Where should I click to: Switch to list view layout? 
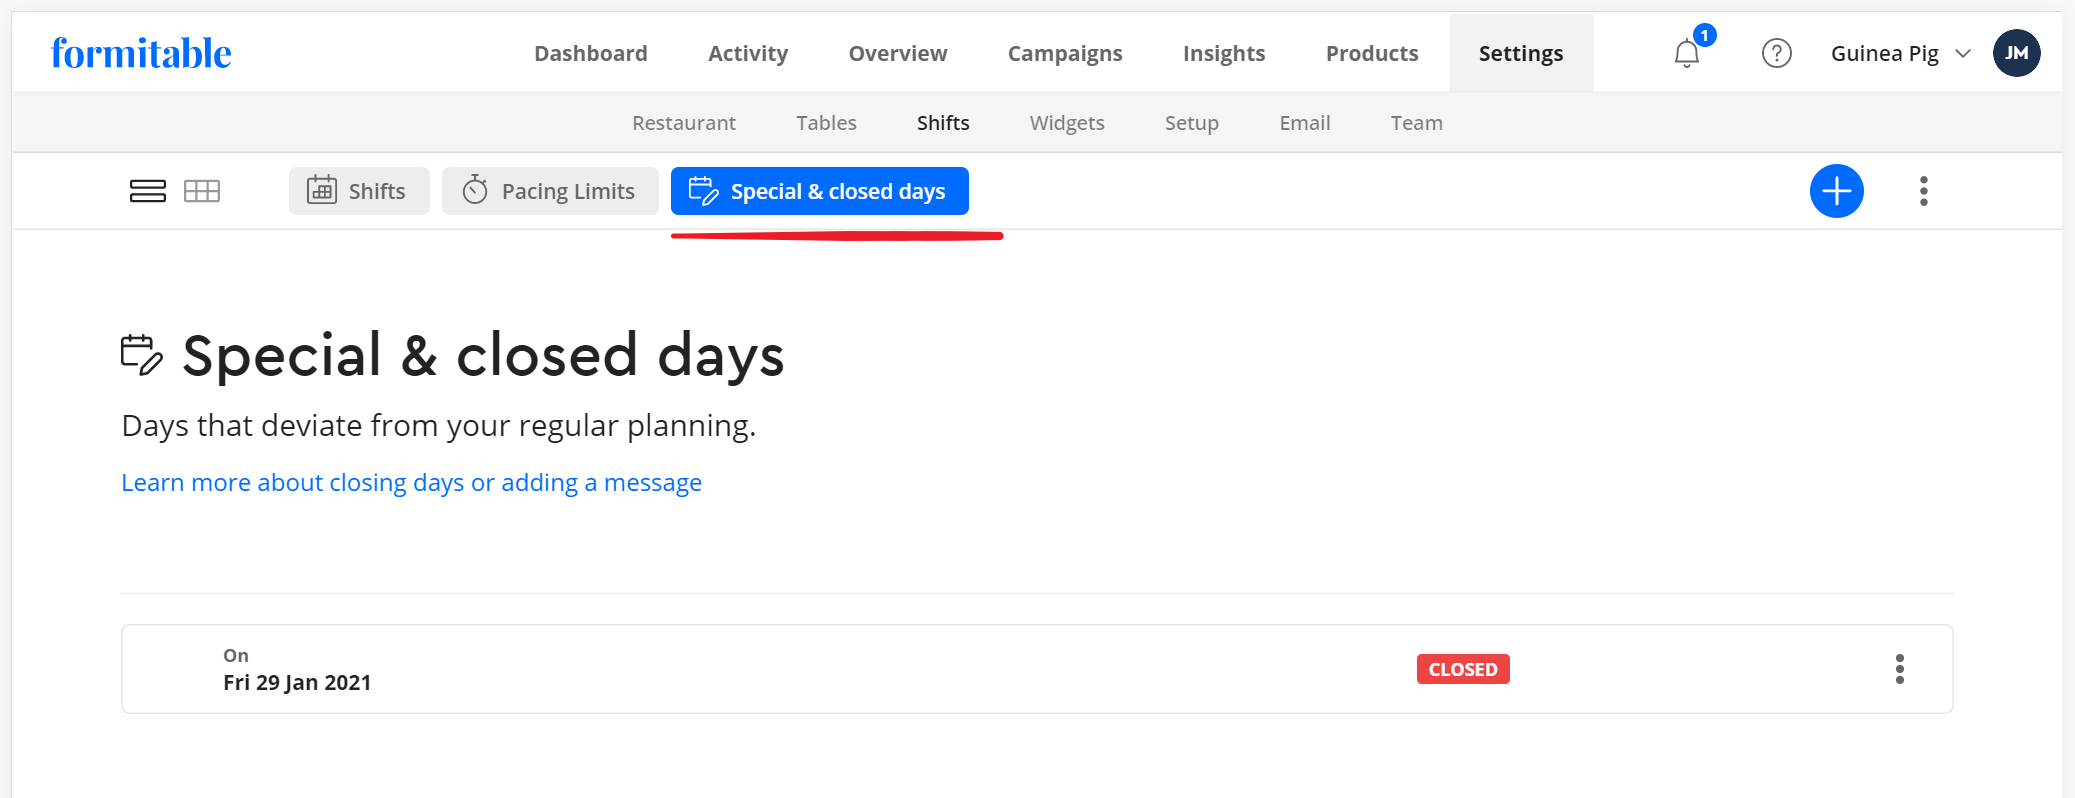click(148, 191)
